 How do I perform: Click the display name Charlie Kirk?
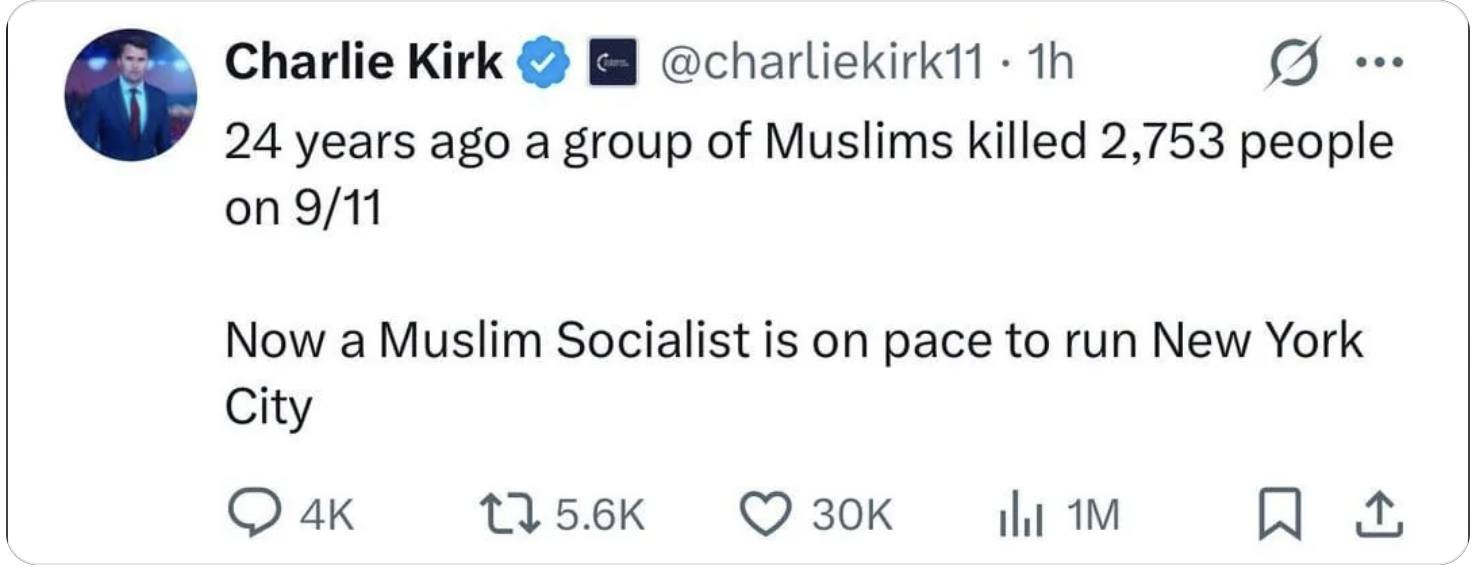click(364, 64)
